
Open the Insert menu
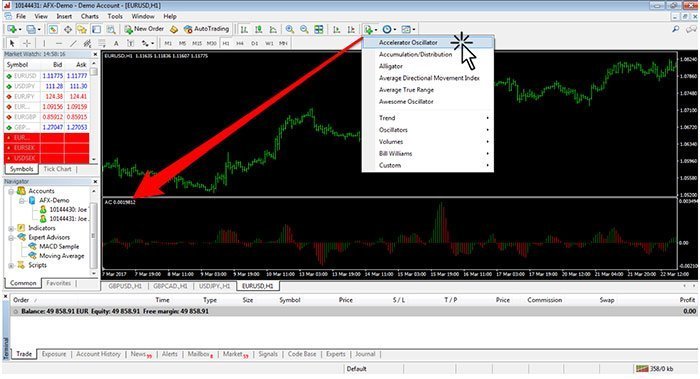click(64, 16)
